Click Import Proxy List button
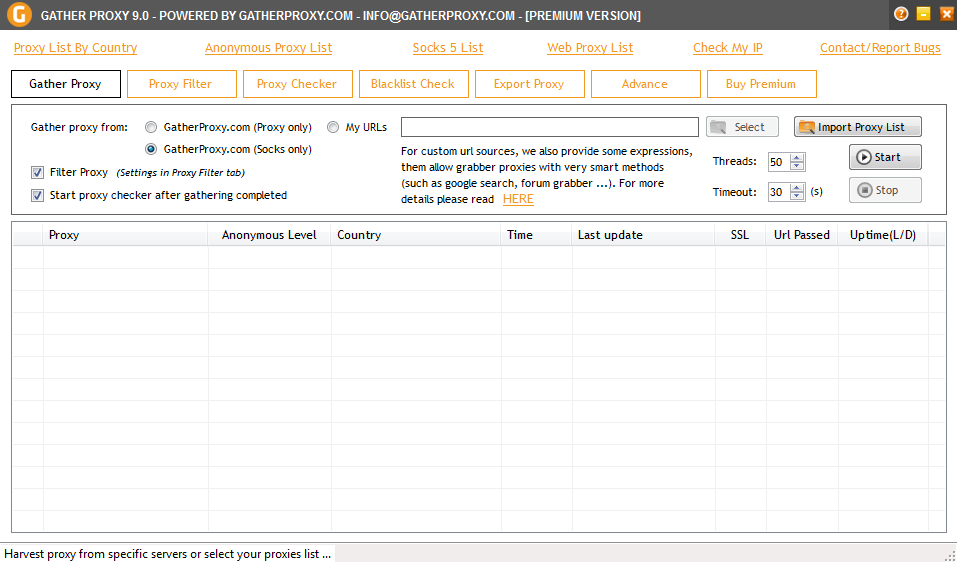Screen dimensions: 957x562 (x=858, y=127)
